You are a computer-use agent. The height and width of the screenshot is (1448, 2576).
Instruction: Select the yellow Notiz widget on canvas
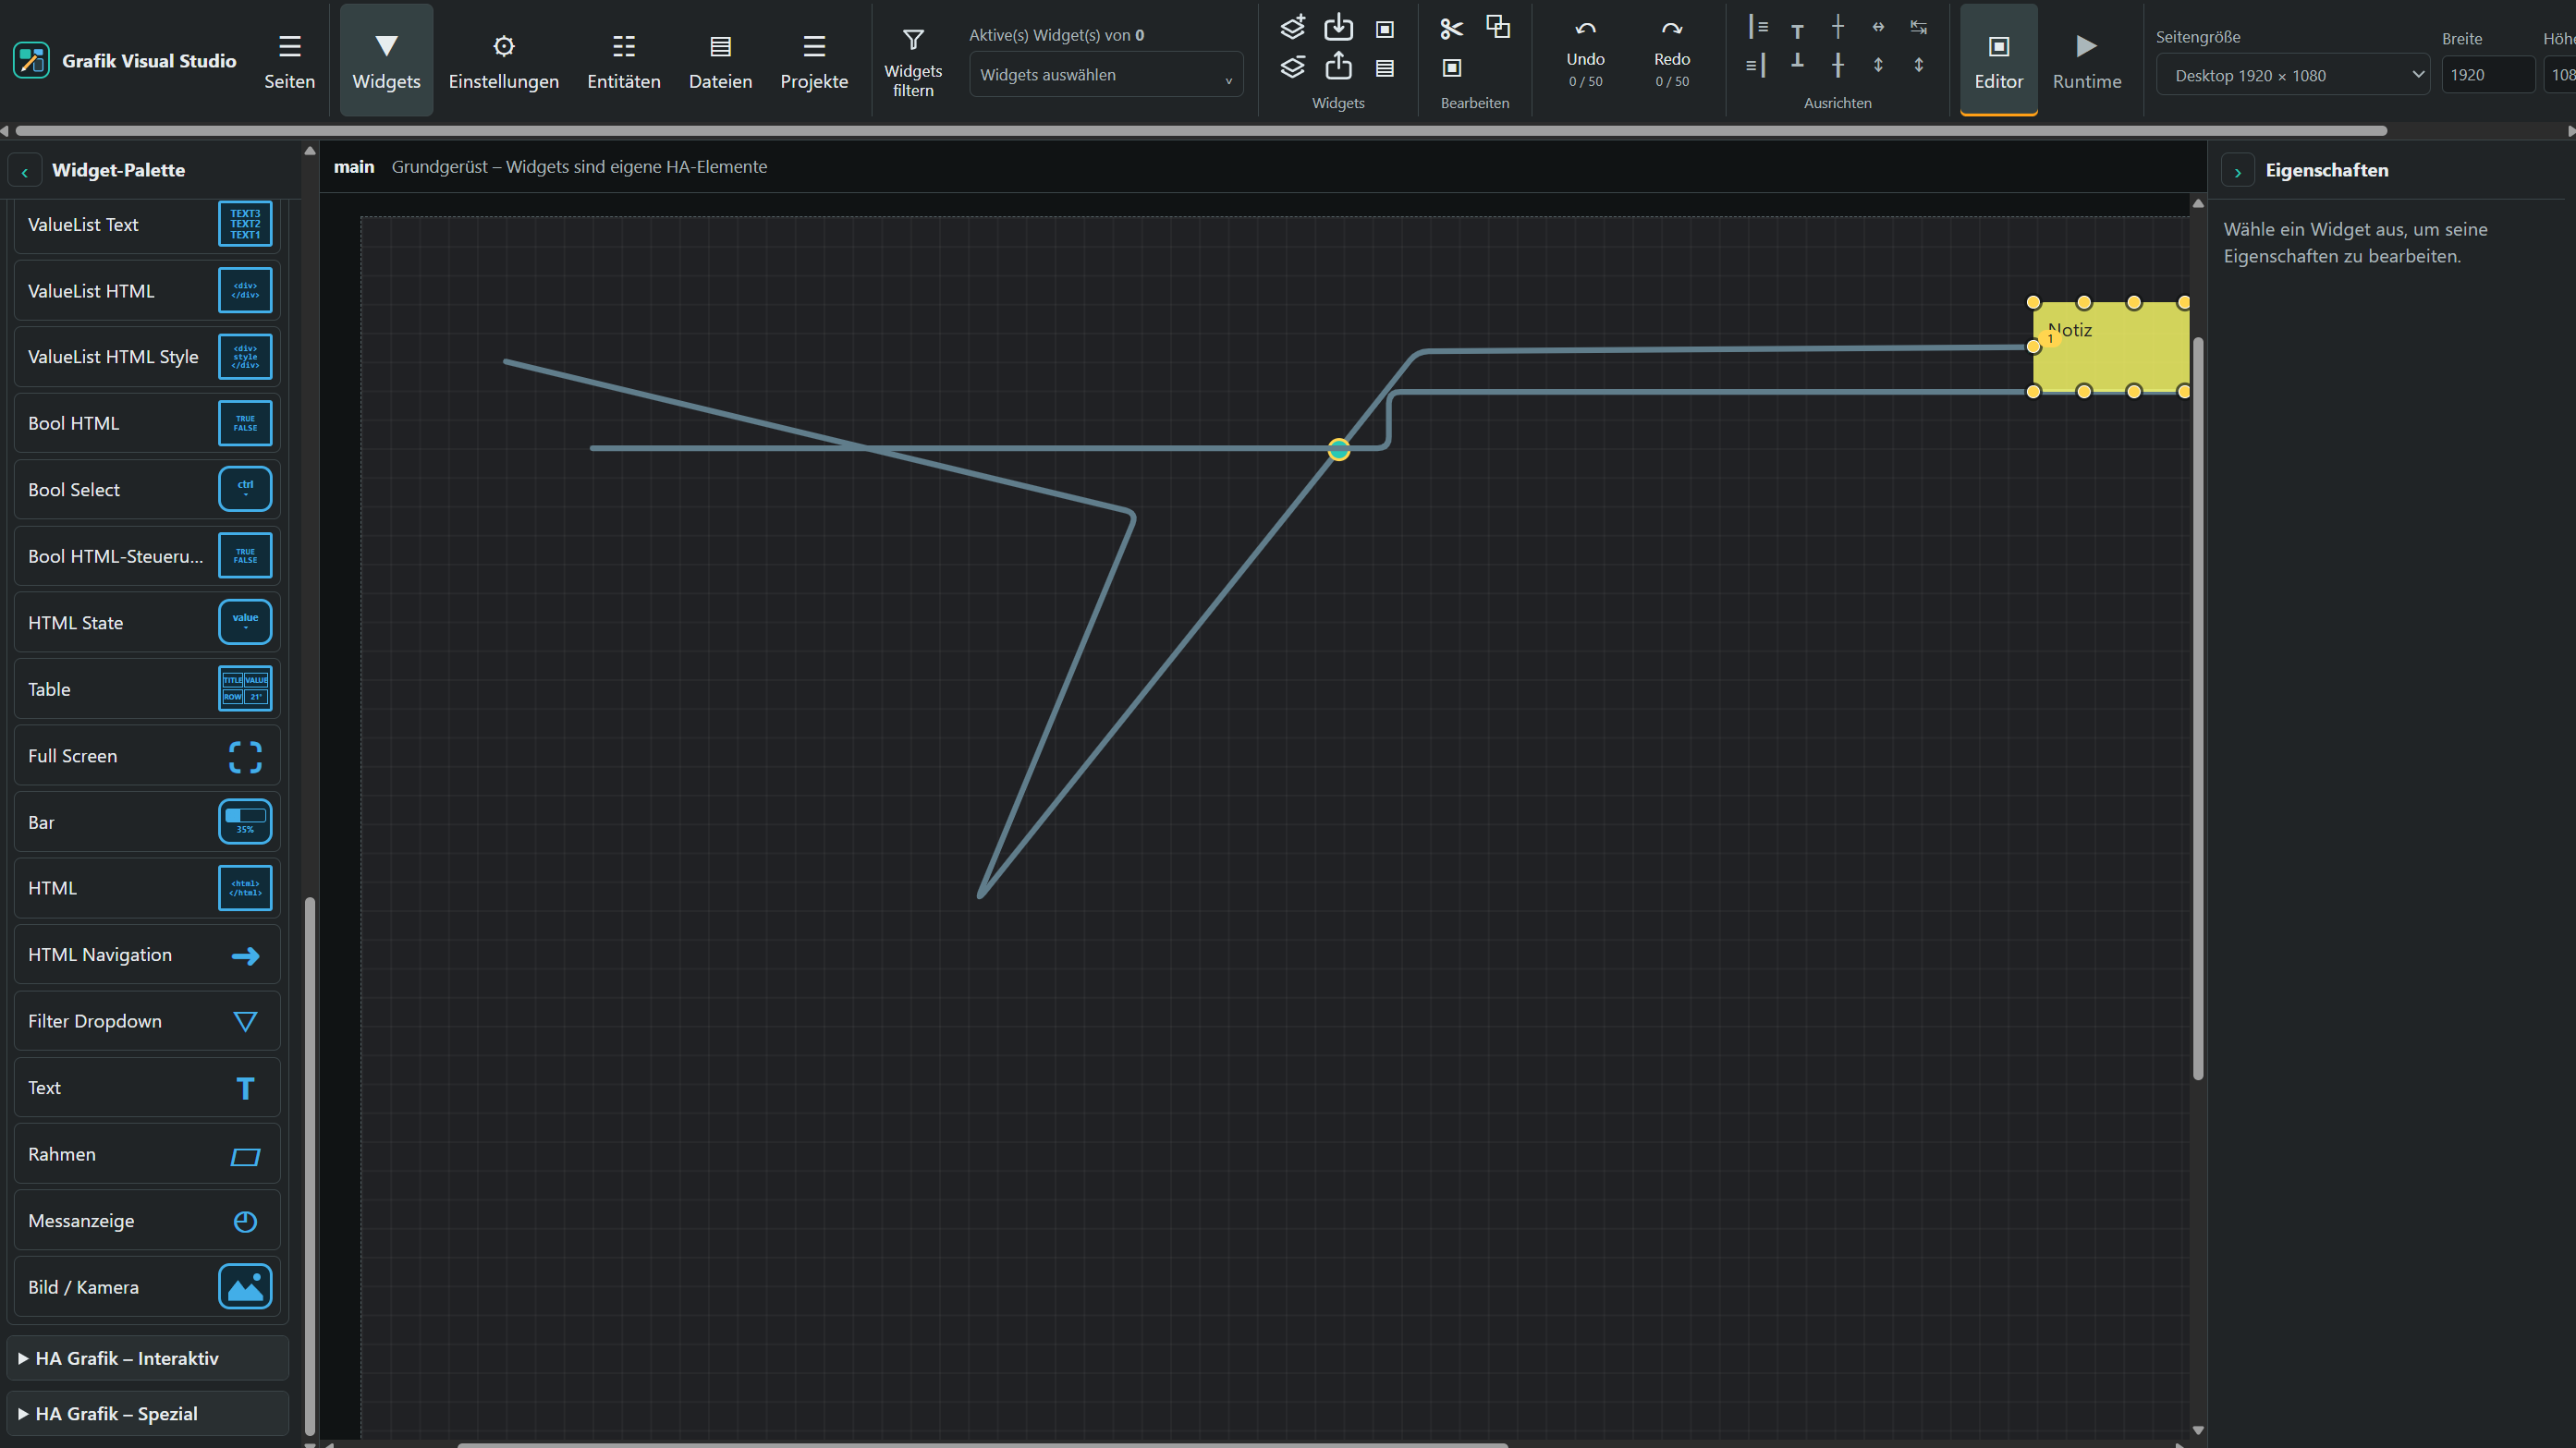(2112, 348)
